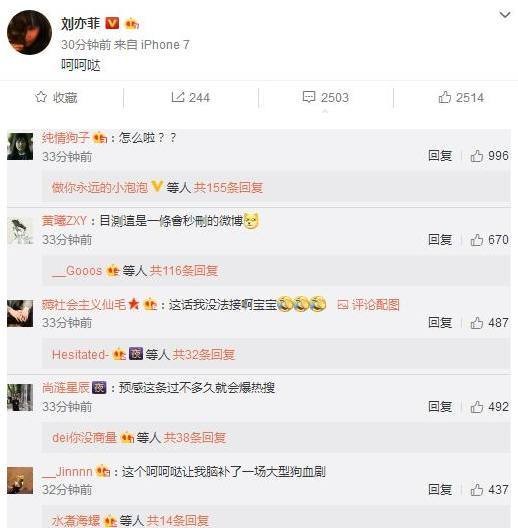Screen dimensions: 518x528
Task: Like the comment with 670 thumbs-up
Action: pyautogui.click(x=477, y=240)
